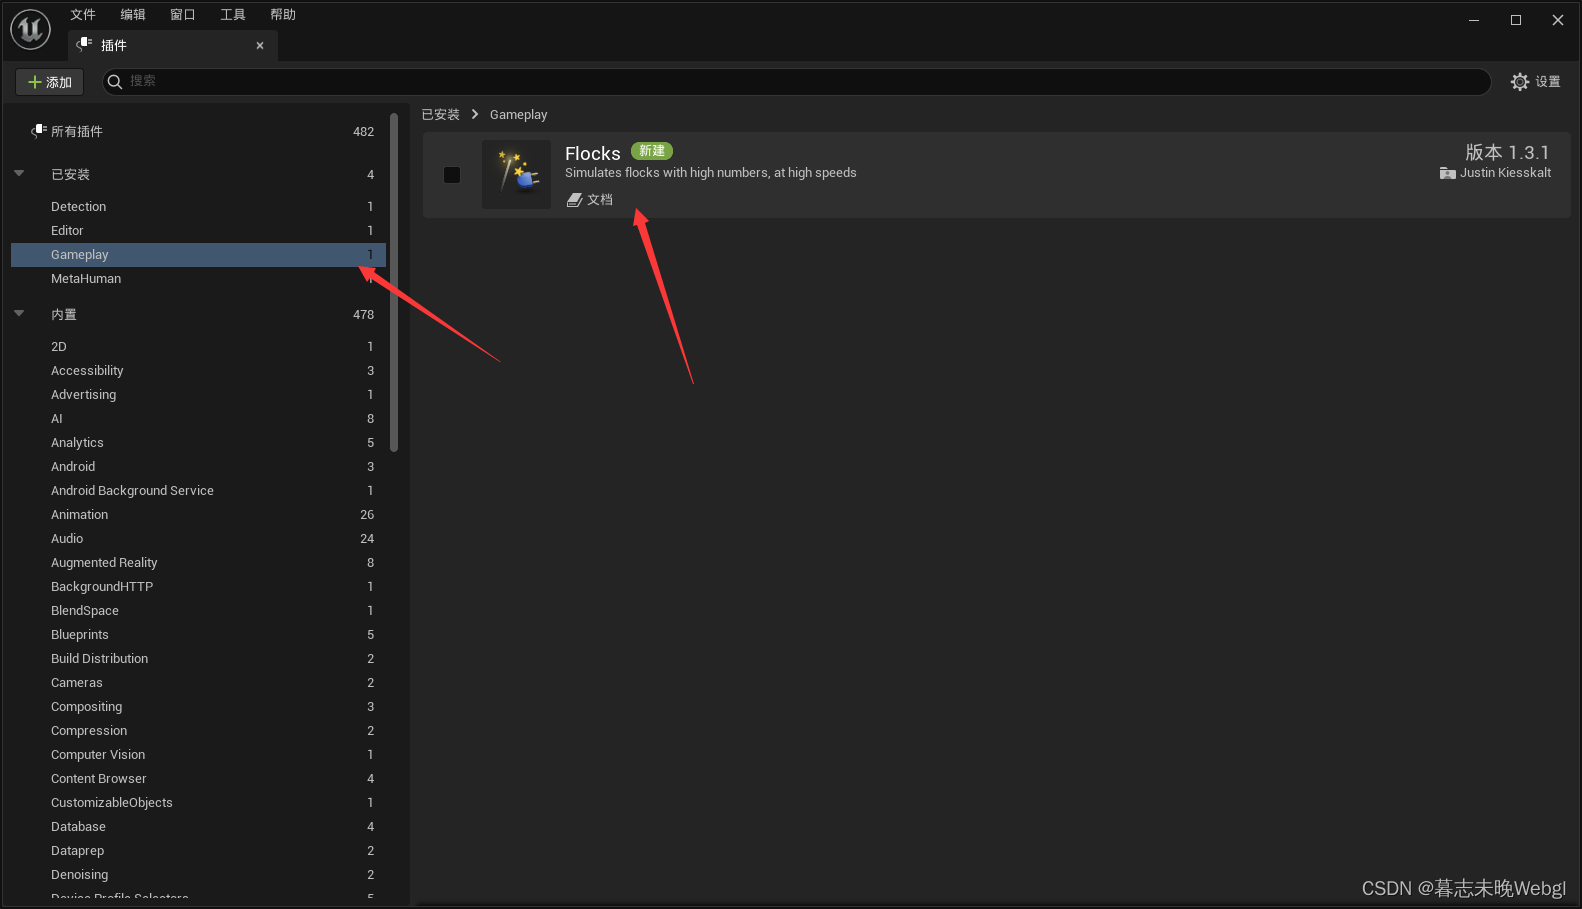Select the CustomizableObjects category
Screen dimensions: 1582x909
pos(198,802)
